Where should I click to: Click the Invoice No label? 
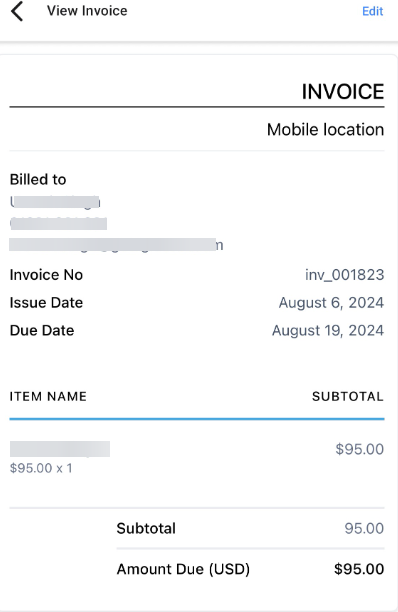point(46,275)
